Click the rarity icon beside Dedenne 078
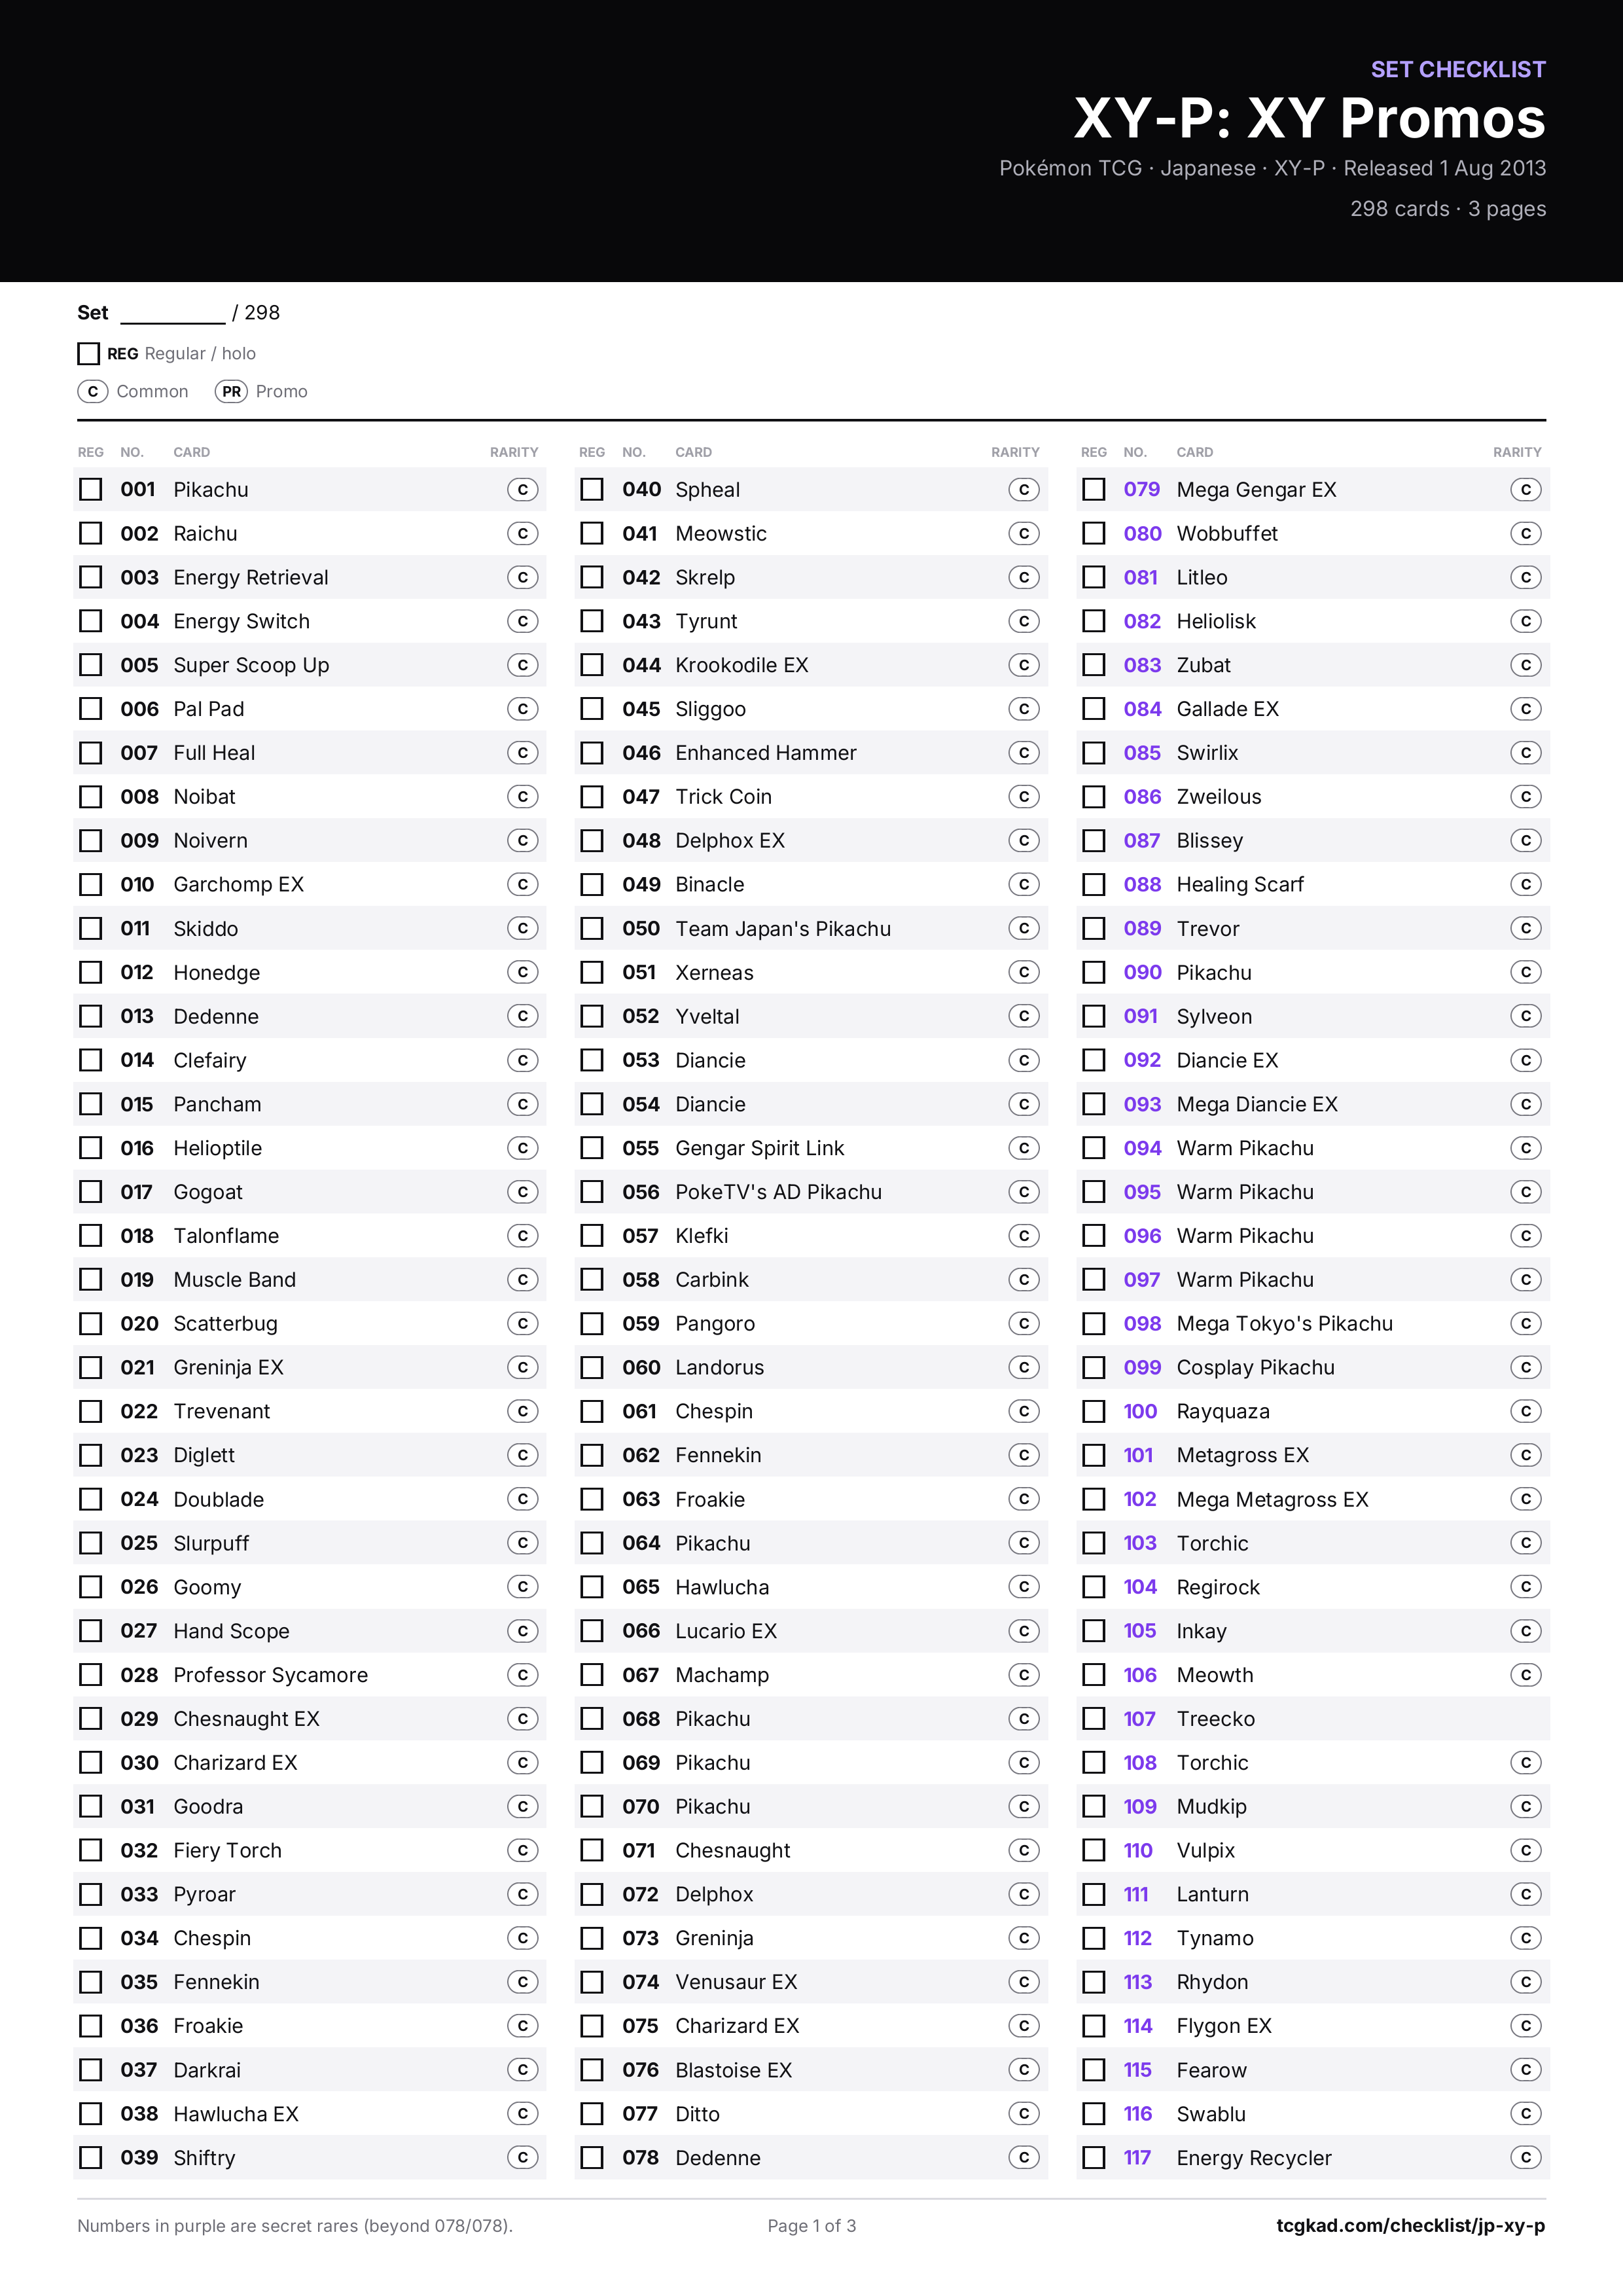 click(1023, 2157)
